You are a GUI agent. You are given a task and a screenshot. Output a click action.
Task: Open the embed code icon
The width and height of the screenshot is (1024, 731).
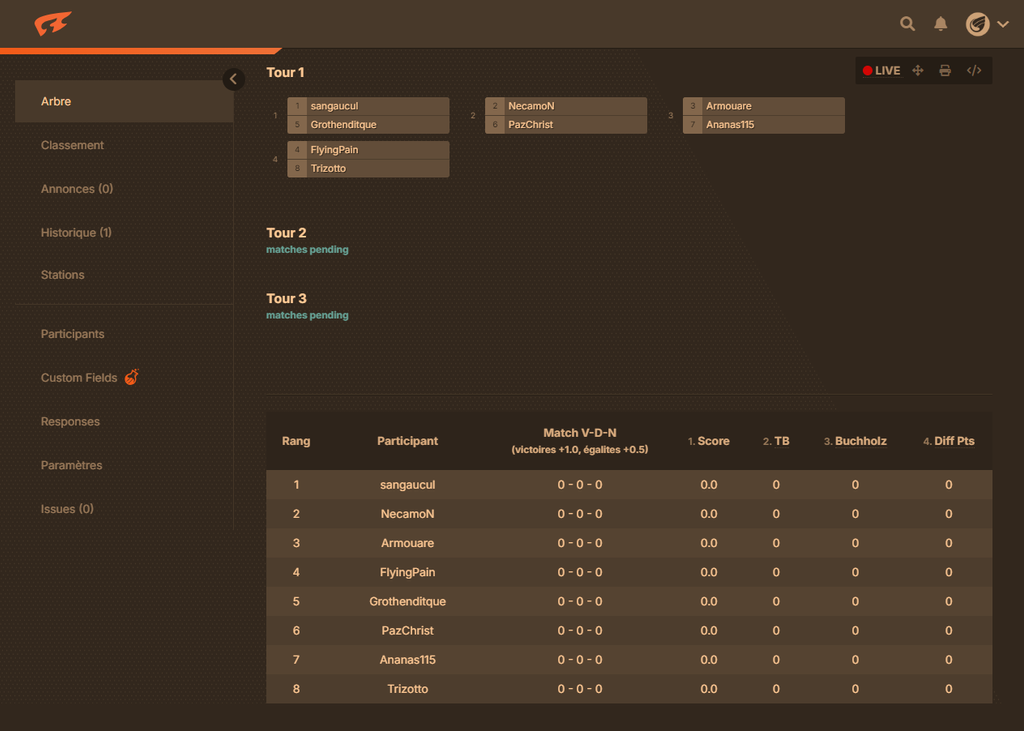pos(974,71)
